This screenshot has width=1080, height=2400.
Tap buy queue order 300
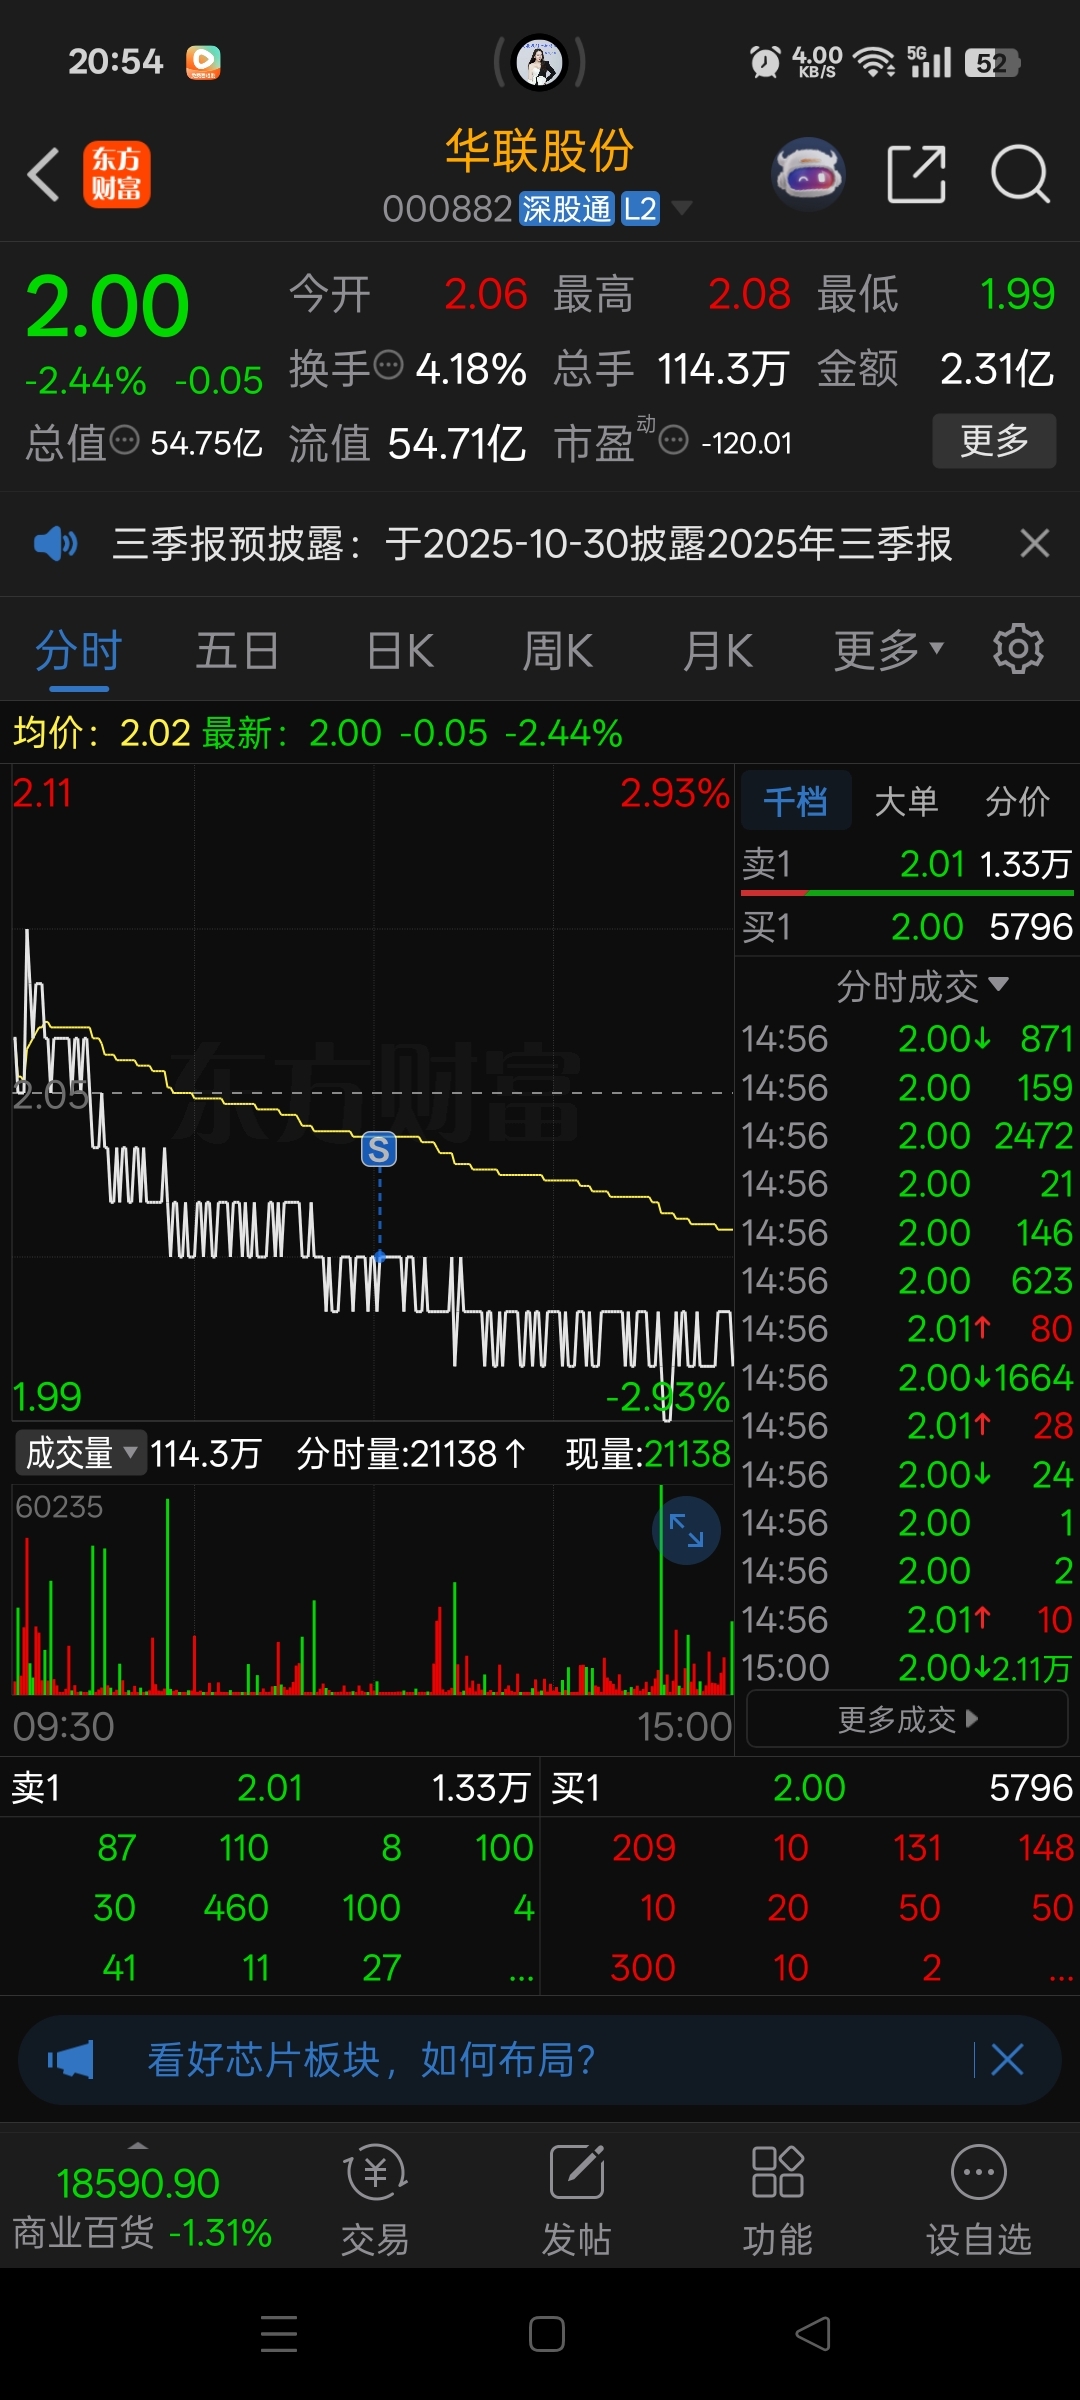pyautogui.click(x=643, y=1968)
